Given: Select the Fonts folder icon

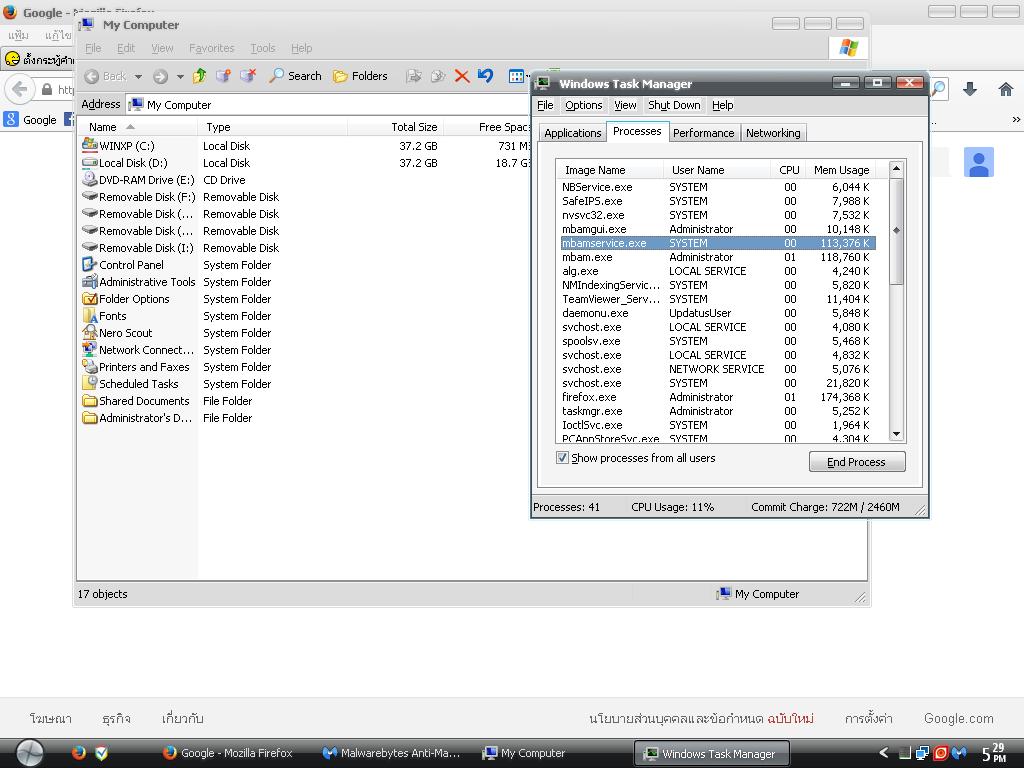Looking at the screenshot, I should coord(90,315).
